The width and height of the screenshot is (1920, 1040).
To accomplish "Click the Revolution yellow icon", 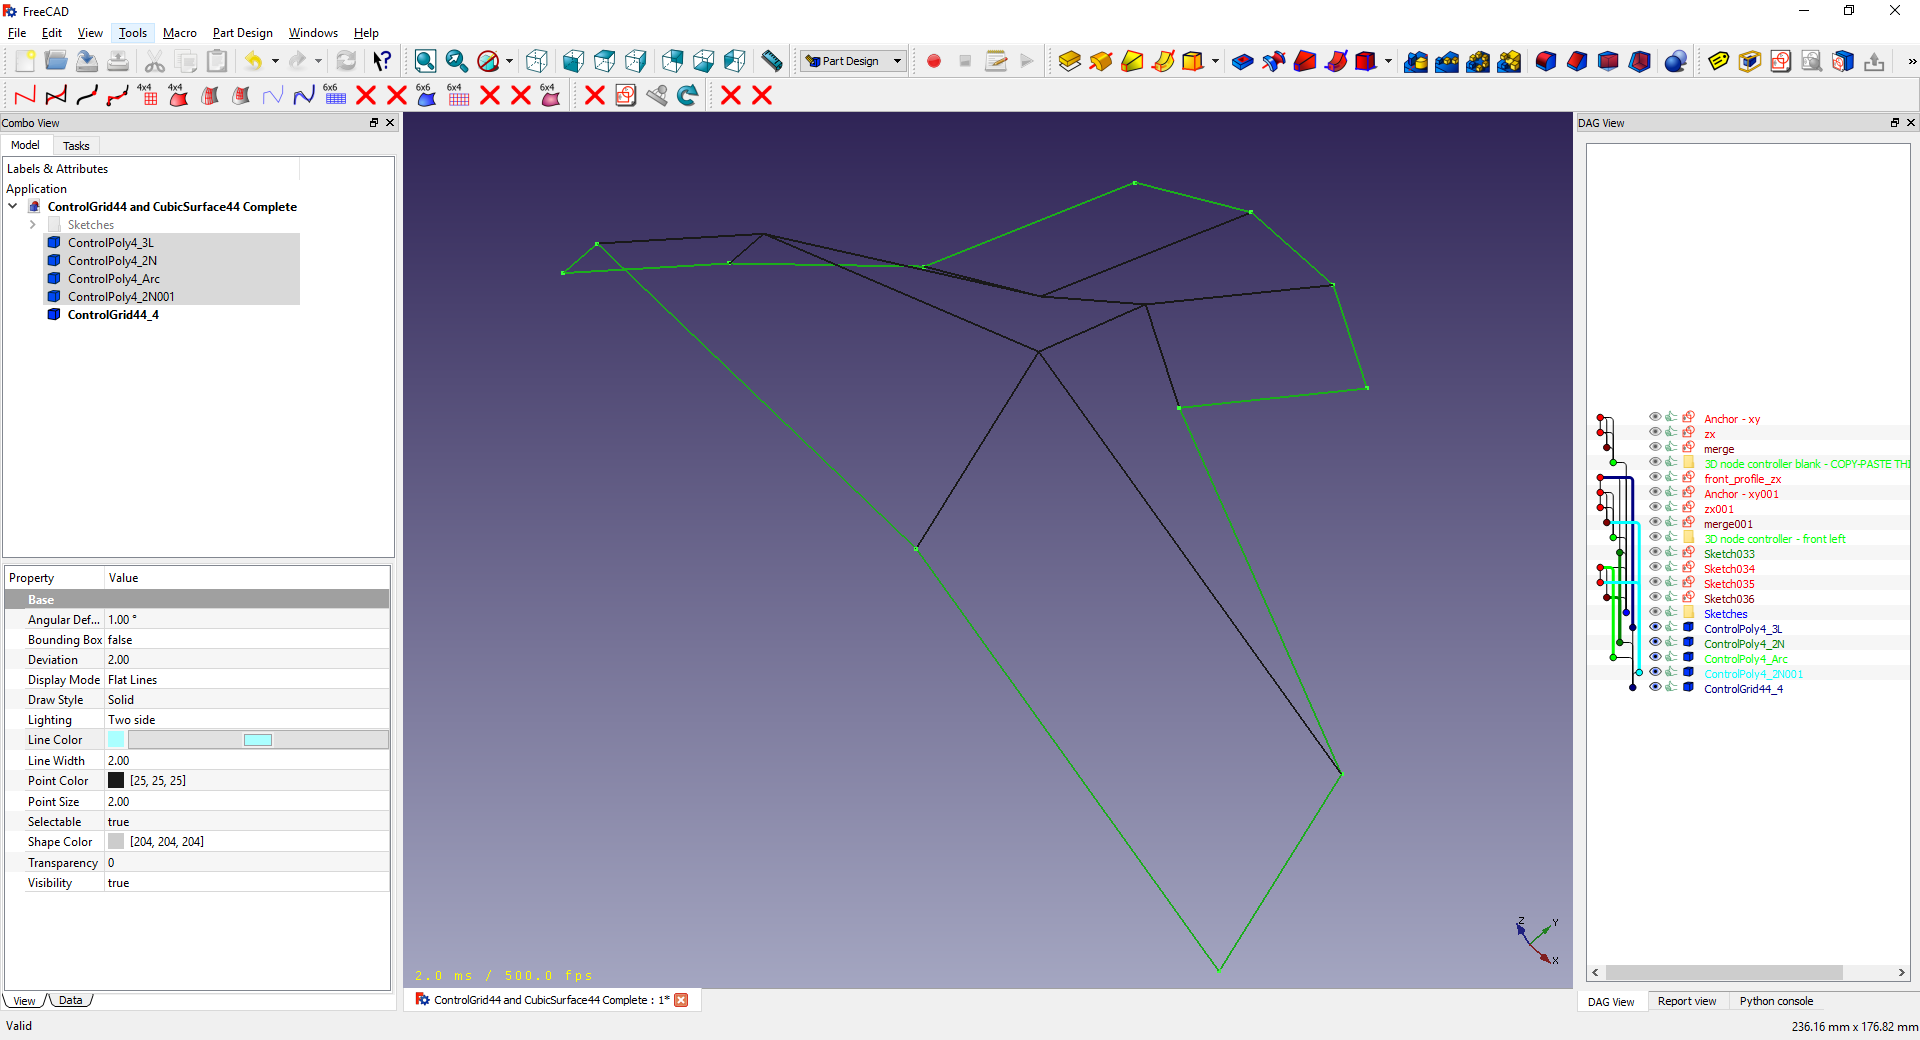I will point(1101,61).
